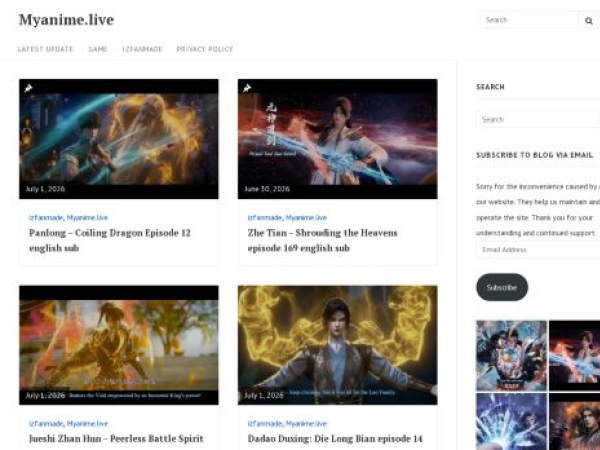Open the Privacy Policy menu item
The image size is (600, 450).
pos(205,49)
